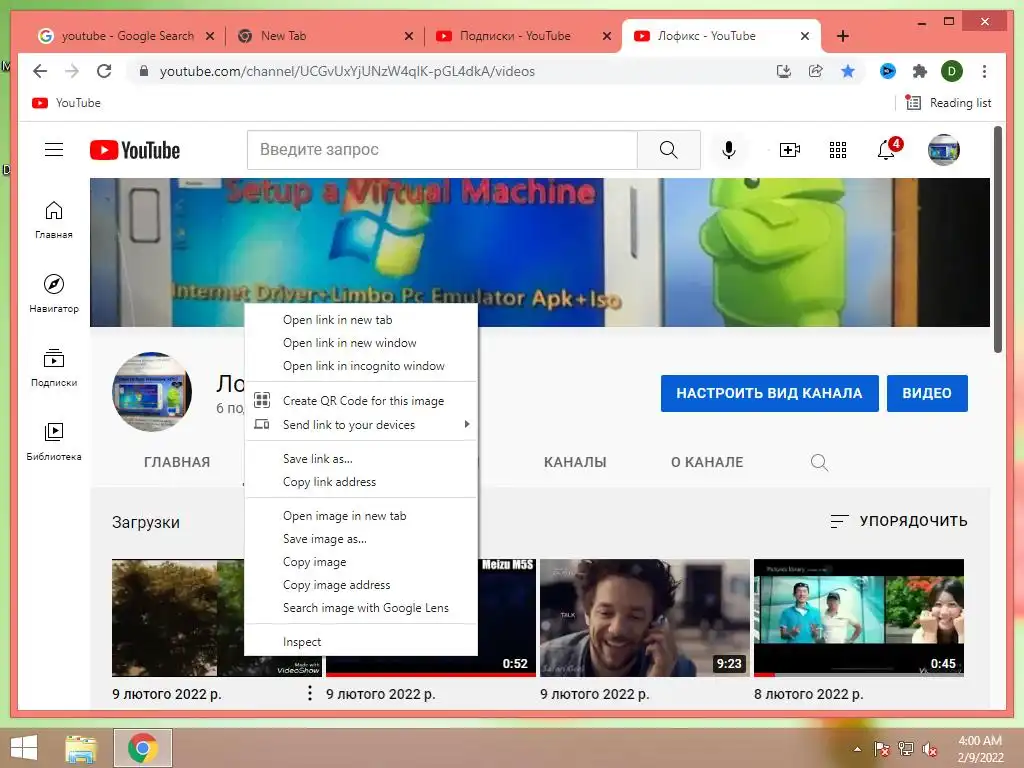1024x768 pixels.
Task: Click the channel avatar picture
Action: 152,392
